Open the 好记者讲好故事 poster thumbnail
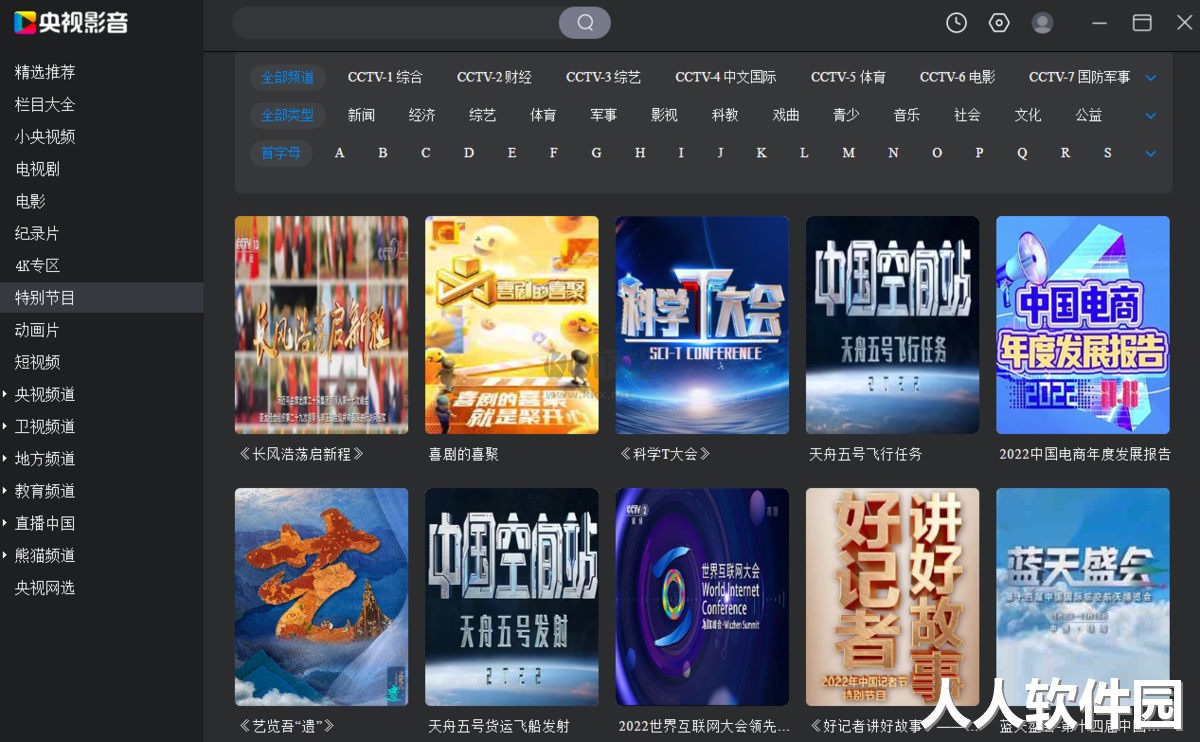1200x742 pixels. (892, 597)
